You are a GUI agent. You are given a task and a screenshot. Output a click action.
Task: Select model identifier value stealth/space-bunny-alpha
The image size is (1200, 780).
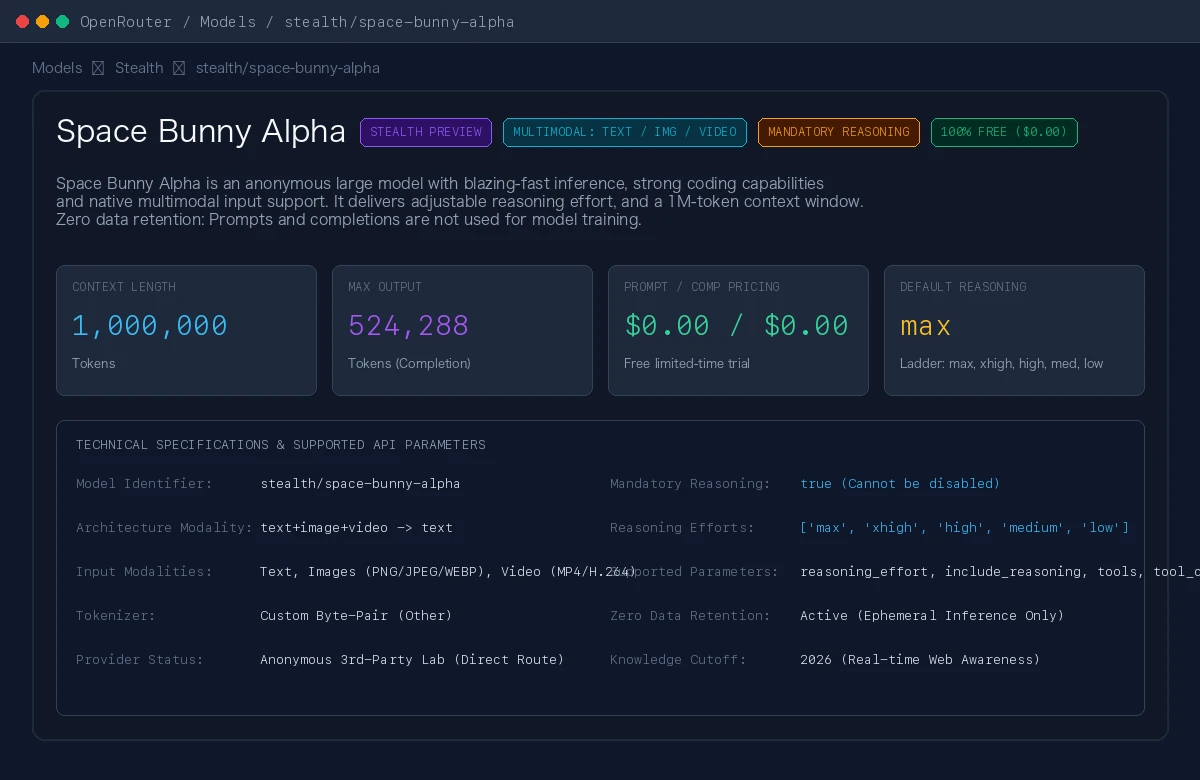tap(360, 483)
